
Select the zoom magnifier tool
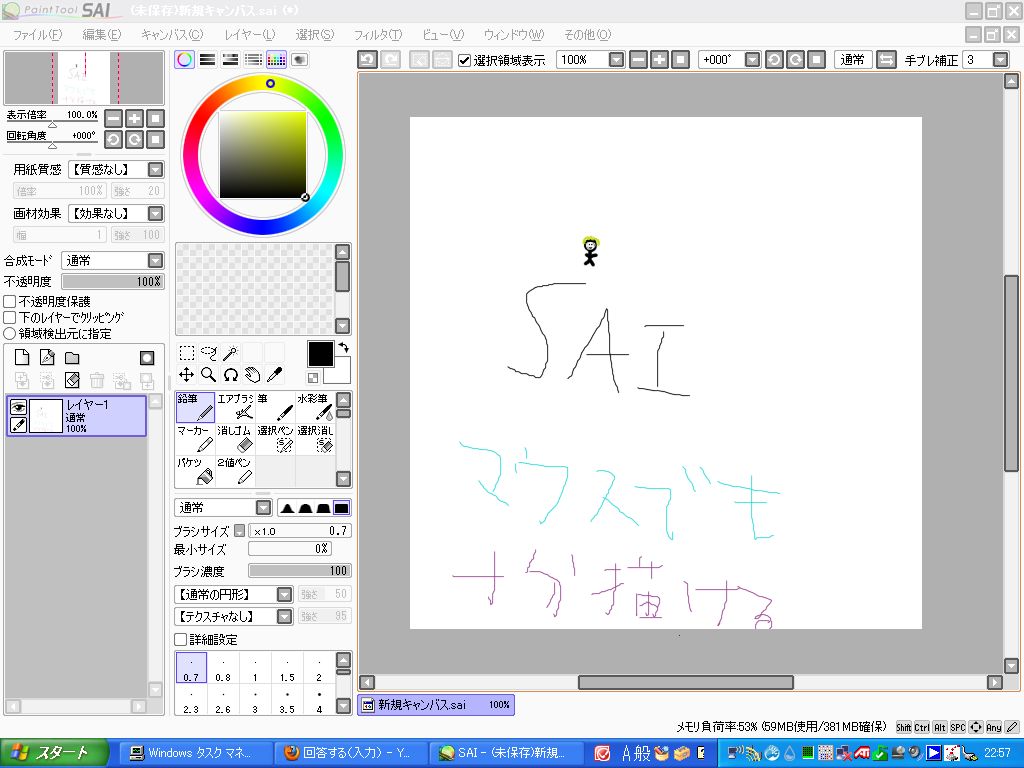209,375
